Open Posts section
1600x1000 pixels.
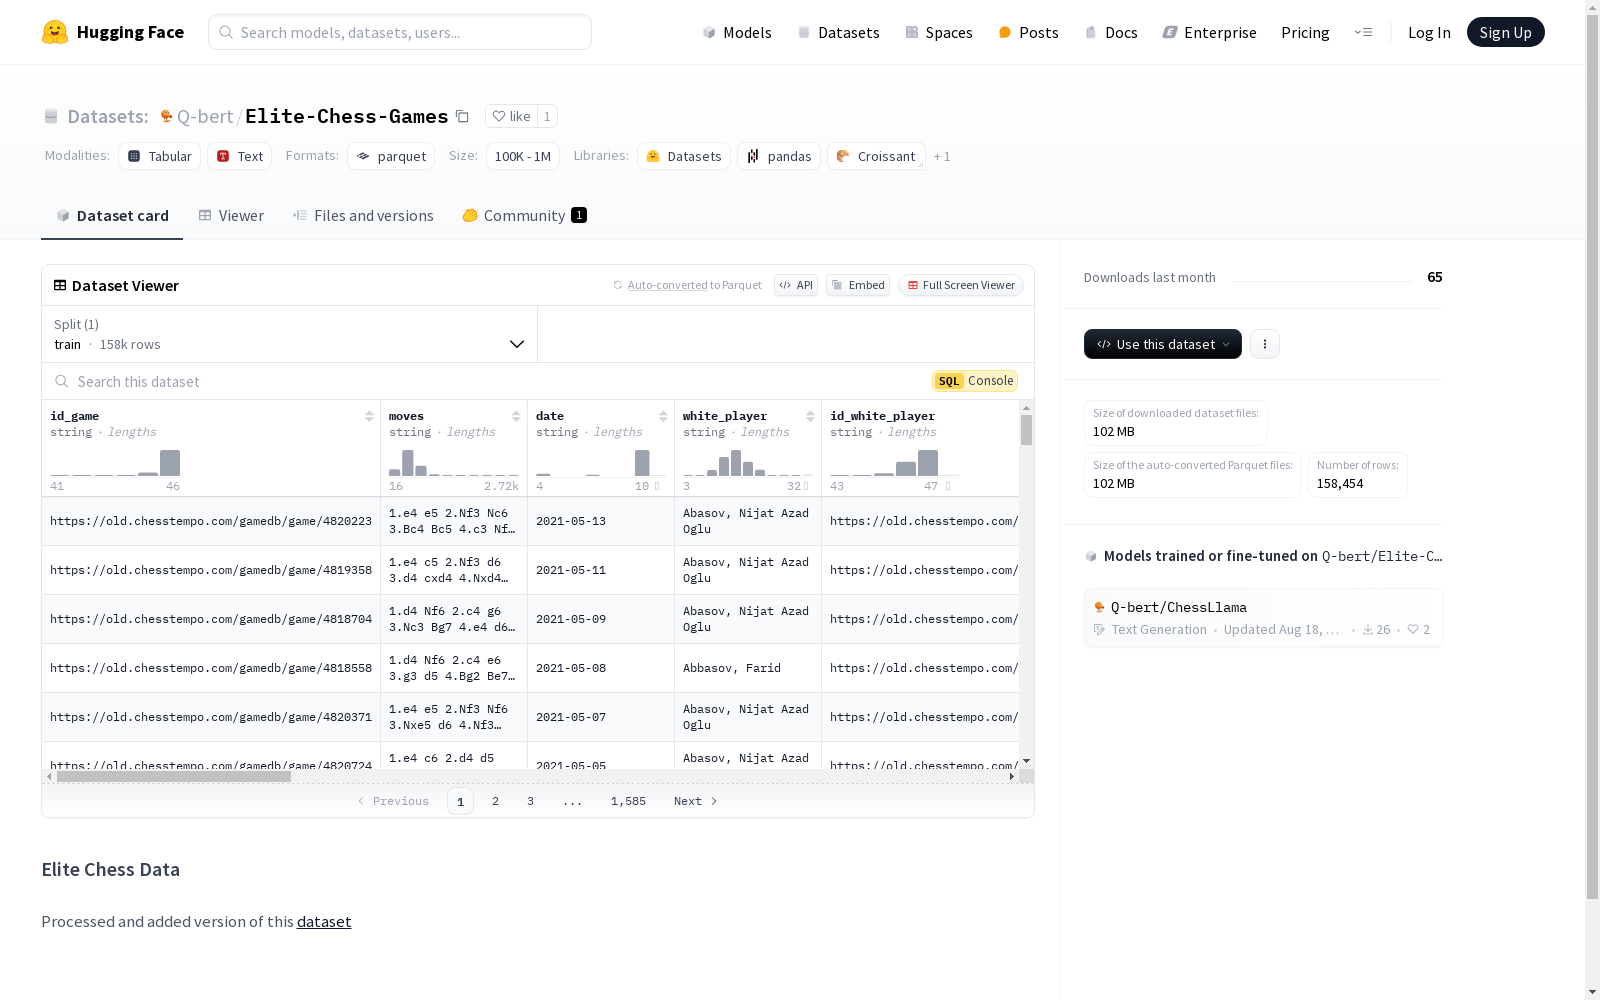point(1028,32)
